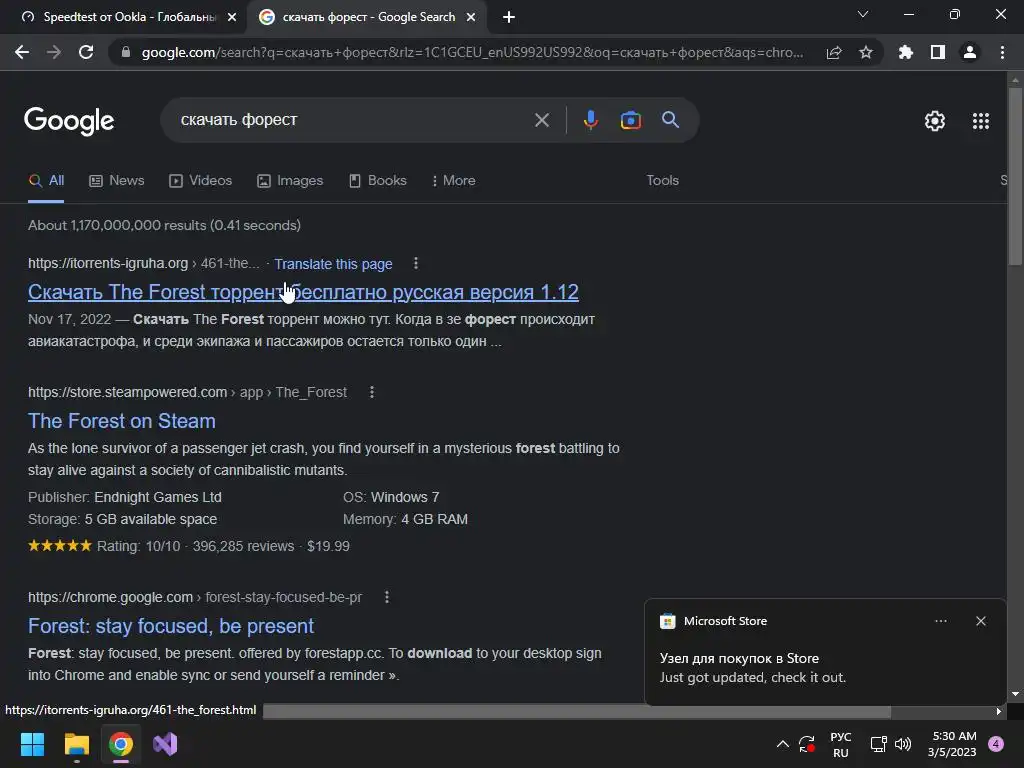The height and width of the screenshot is (768, 1024).
Task: Expand the More search categories menu
Action: point(453,181)
